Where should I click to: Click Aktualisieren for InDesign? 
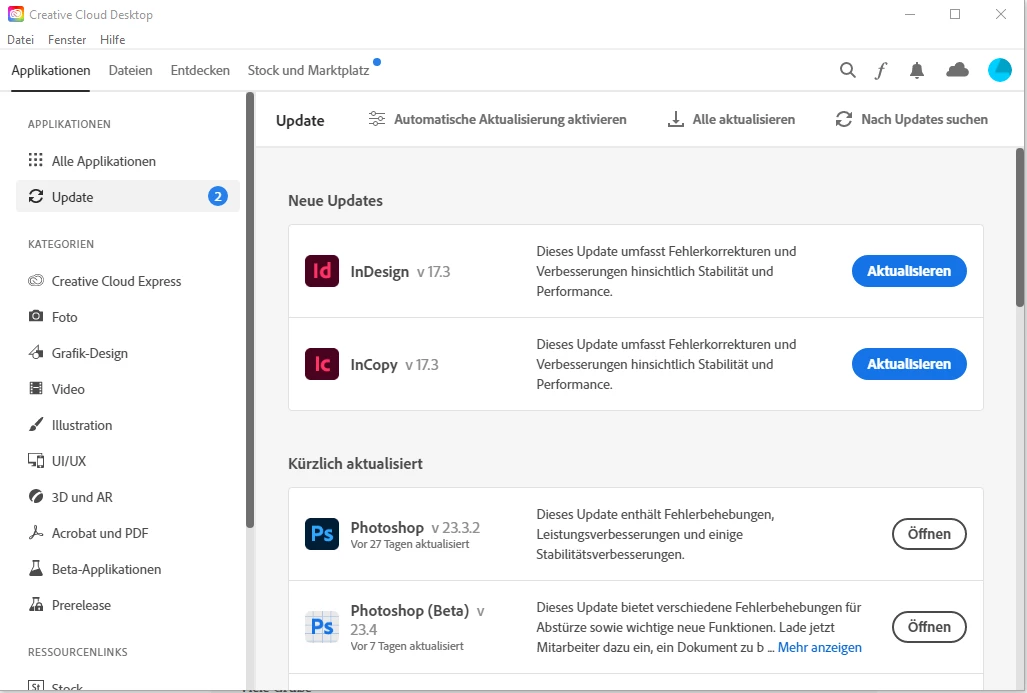tap(909, 271)
